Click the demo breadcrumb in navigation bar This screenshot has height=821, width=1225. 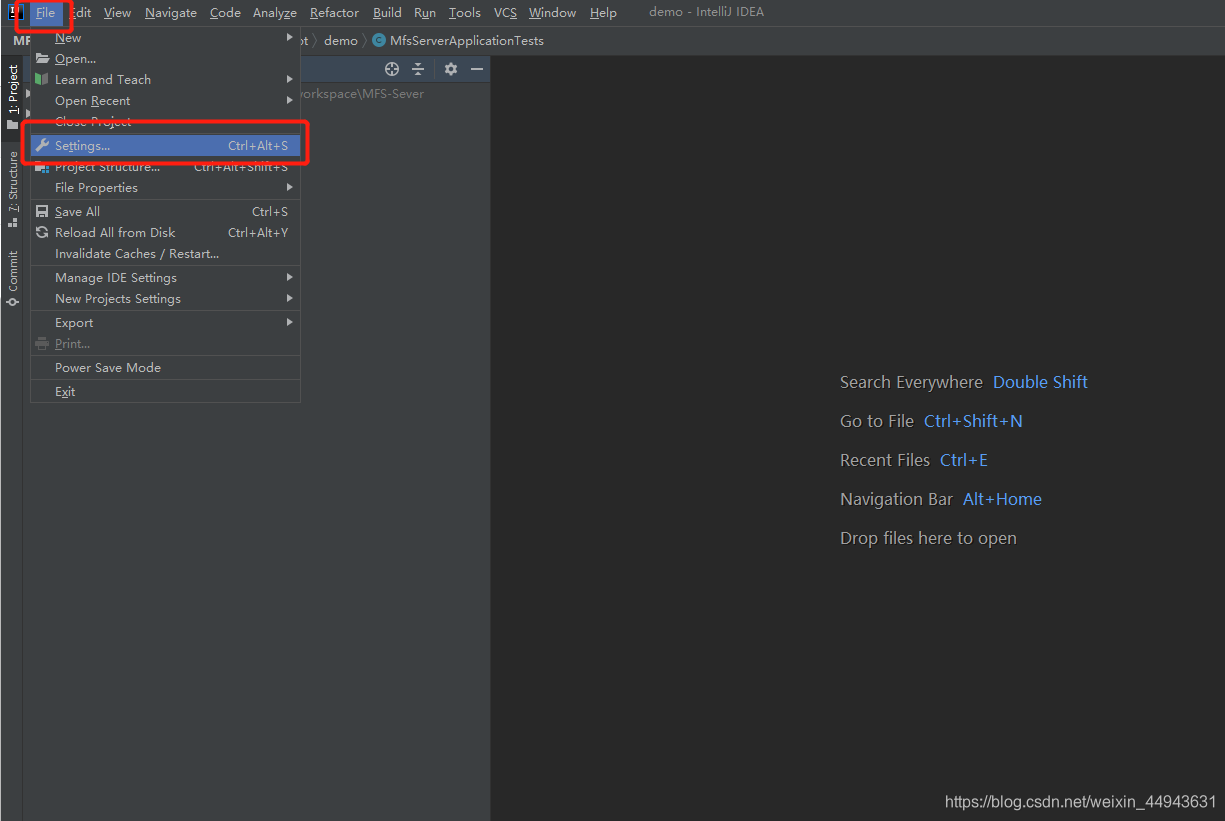click(340, 41)
